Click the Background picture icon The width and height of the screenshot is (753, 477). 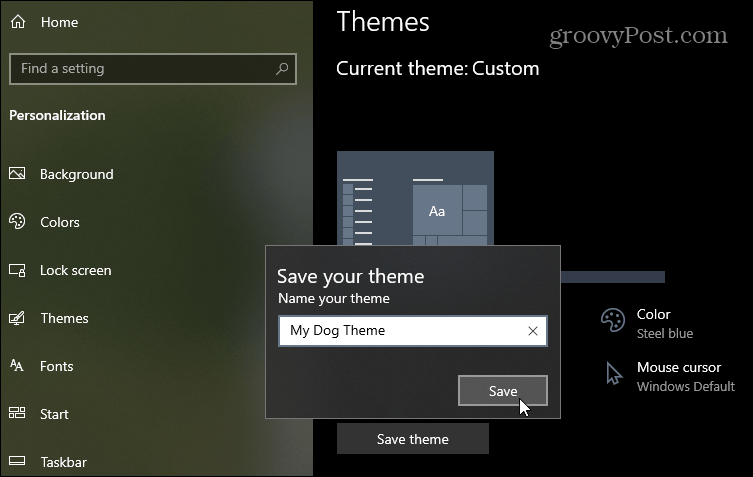pos(17,173)
